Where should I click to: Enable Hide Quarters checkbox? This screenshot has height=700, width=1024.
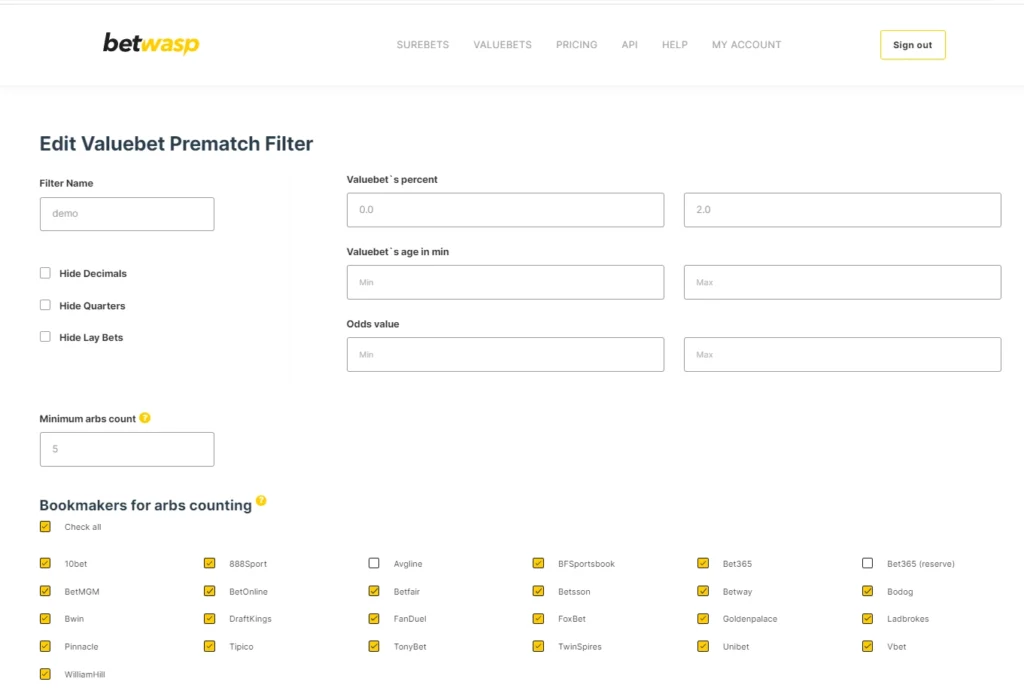click(x=45, y=305)
